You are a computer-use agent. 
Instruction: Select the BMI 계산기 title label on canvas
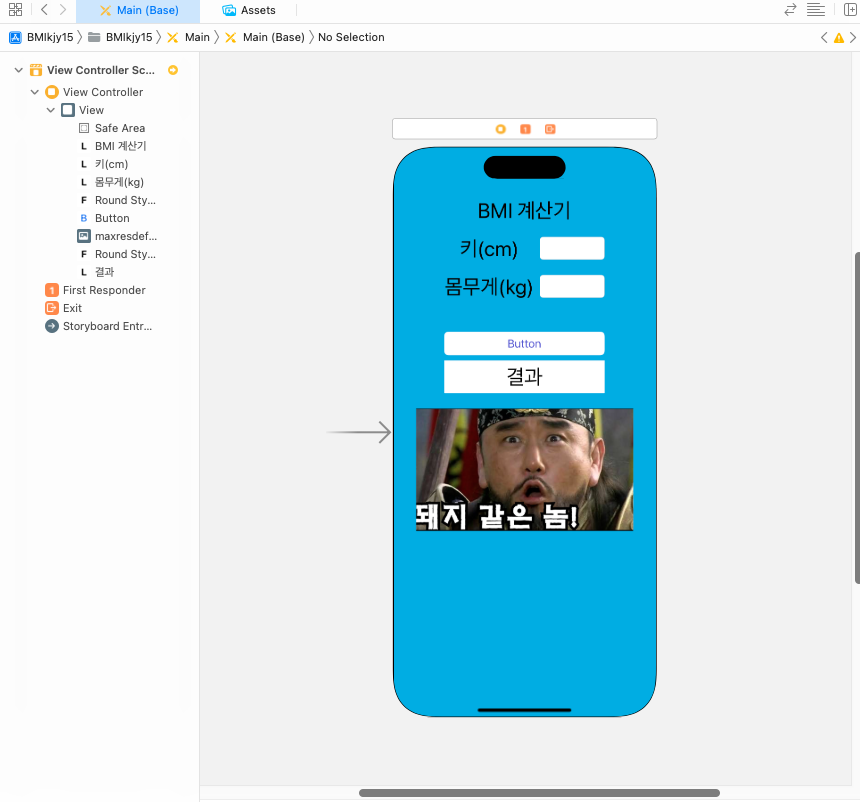tap(524, 211)
